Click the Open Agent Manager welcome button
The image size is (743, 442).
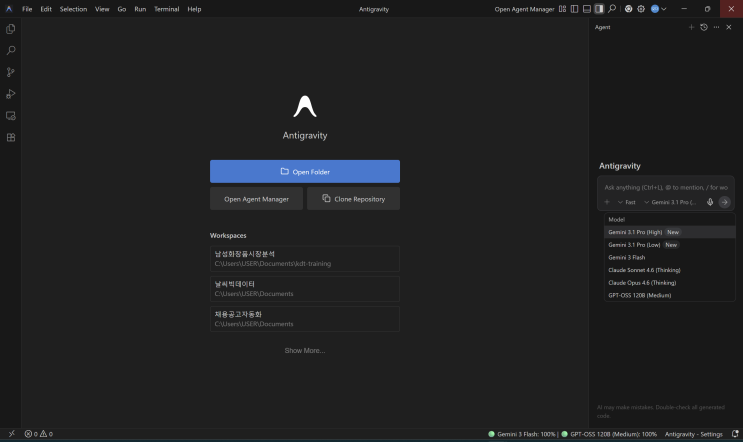click(x=256, y=198)
